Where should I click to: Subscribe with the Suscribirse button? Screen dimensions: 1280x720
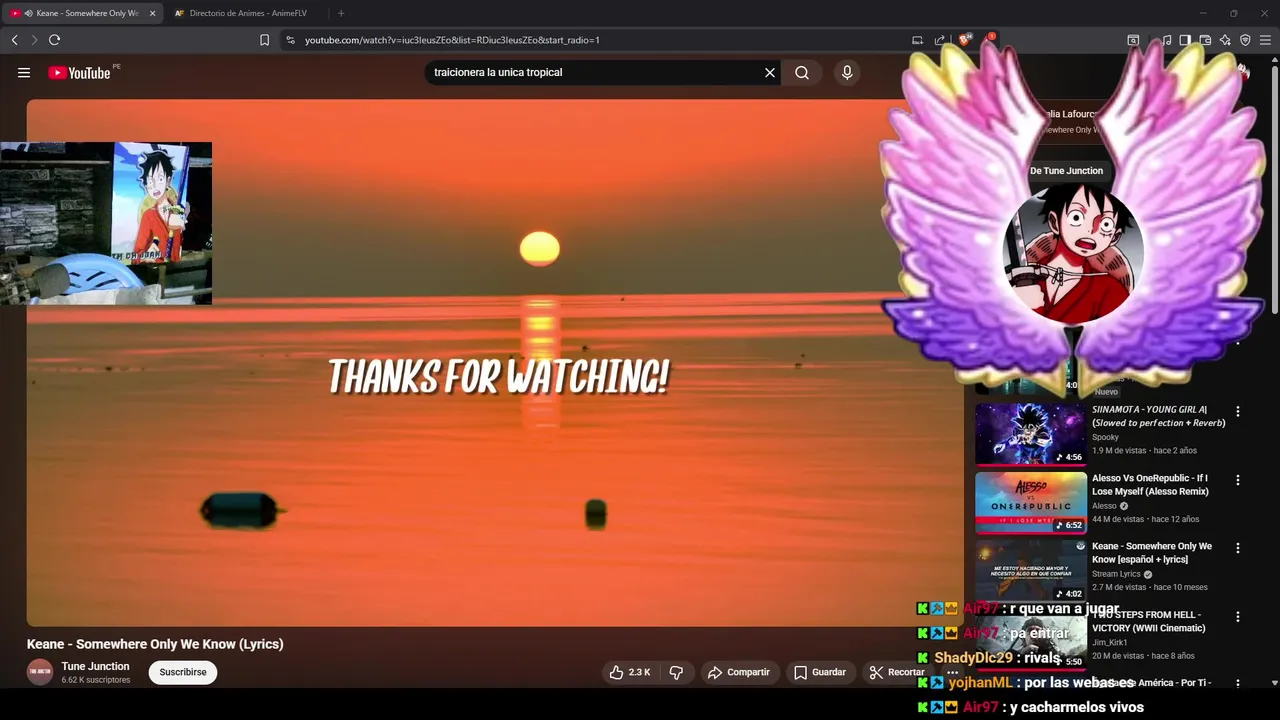click(x=183, y=672)
